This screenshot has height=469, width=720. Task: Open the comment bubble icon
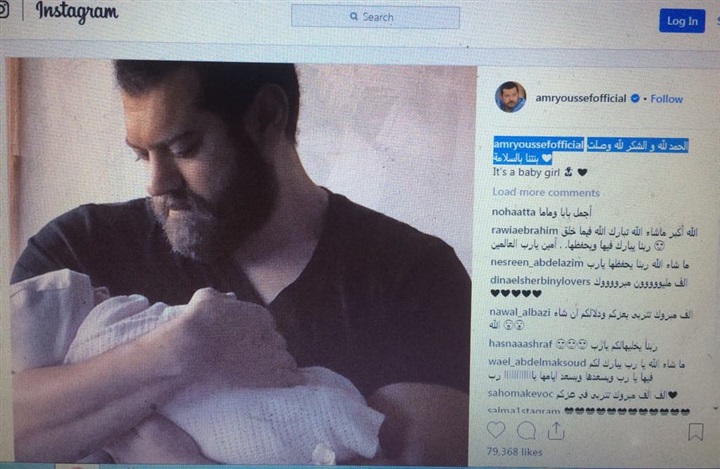(x=526, y=430)
